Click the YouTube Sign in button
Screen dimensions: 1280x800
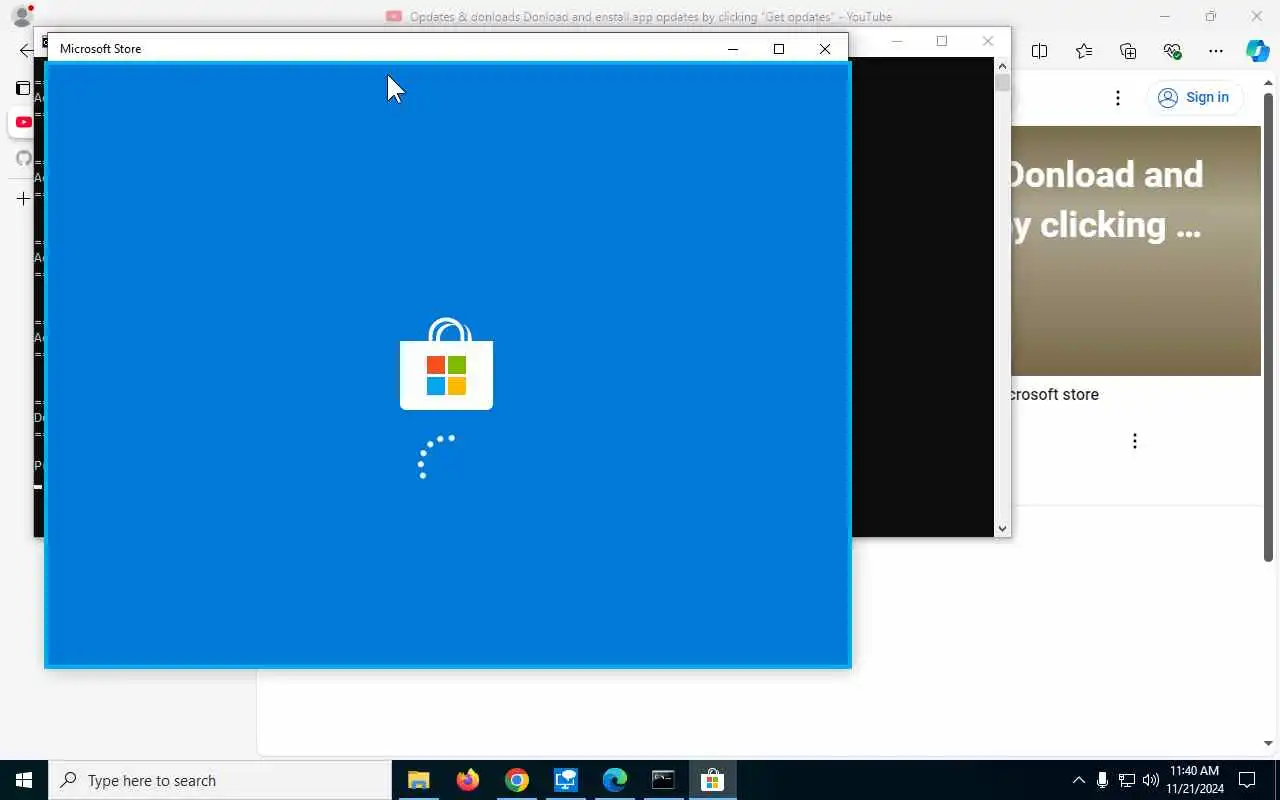click(1194, 97)
